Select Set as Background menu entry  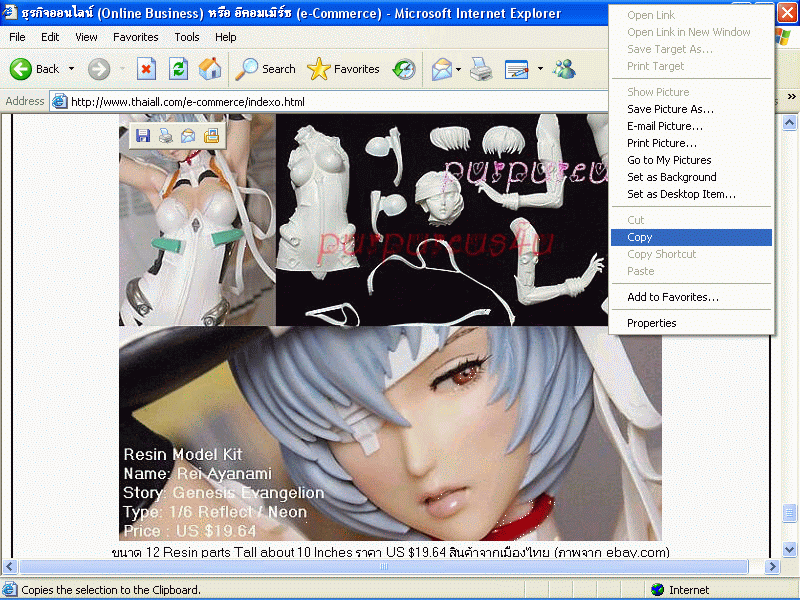tap(671, 177)
